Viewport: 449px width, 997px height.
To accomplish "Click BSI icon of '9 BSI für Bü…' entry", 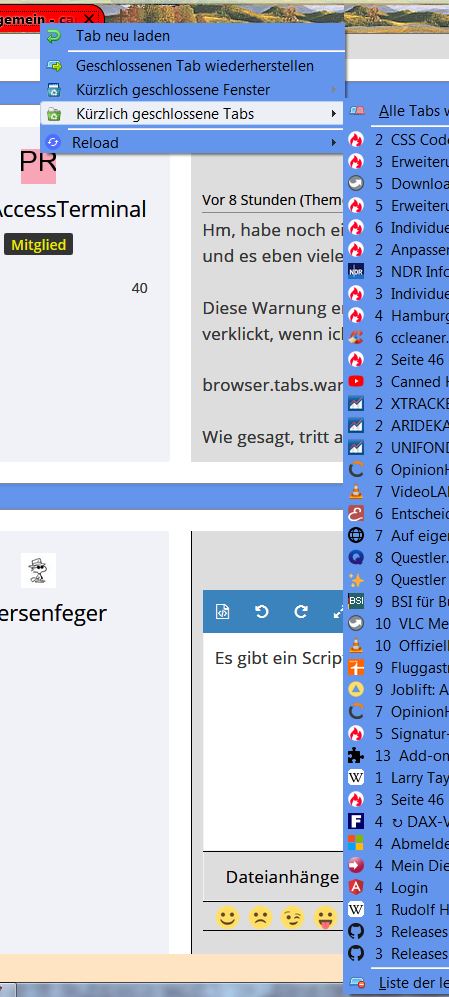I will click(356, 602).
